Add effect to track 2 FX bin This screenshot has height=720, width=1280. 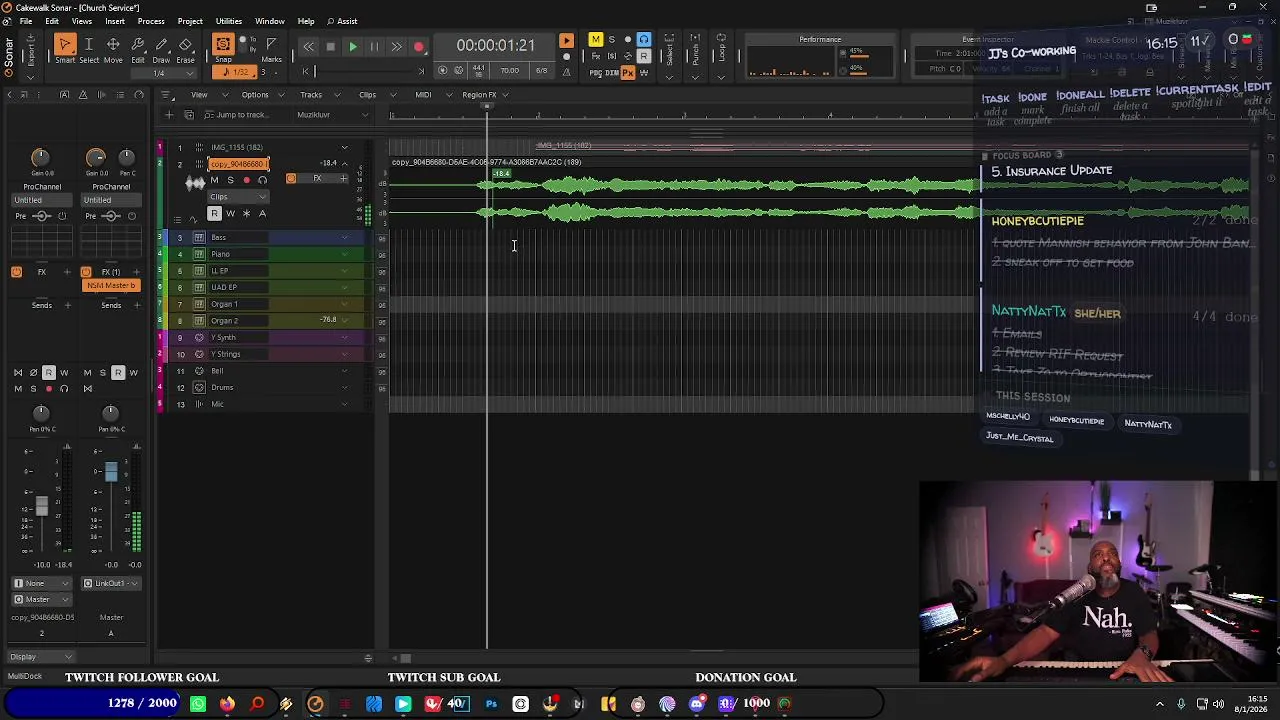[x=343, y=179]
